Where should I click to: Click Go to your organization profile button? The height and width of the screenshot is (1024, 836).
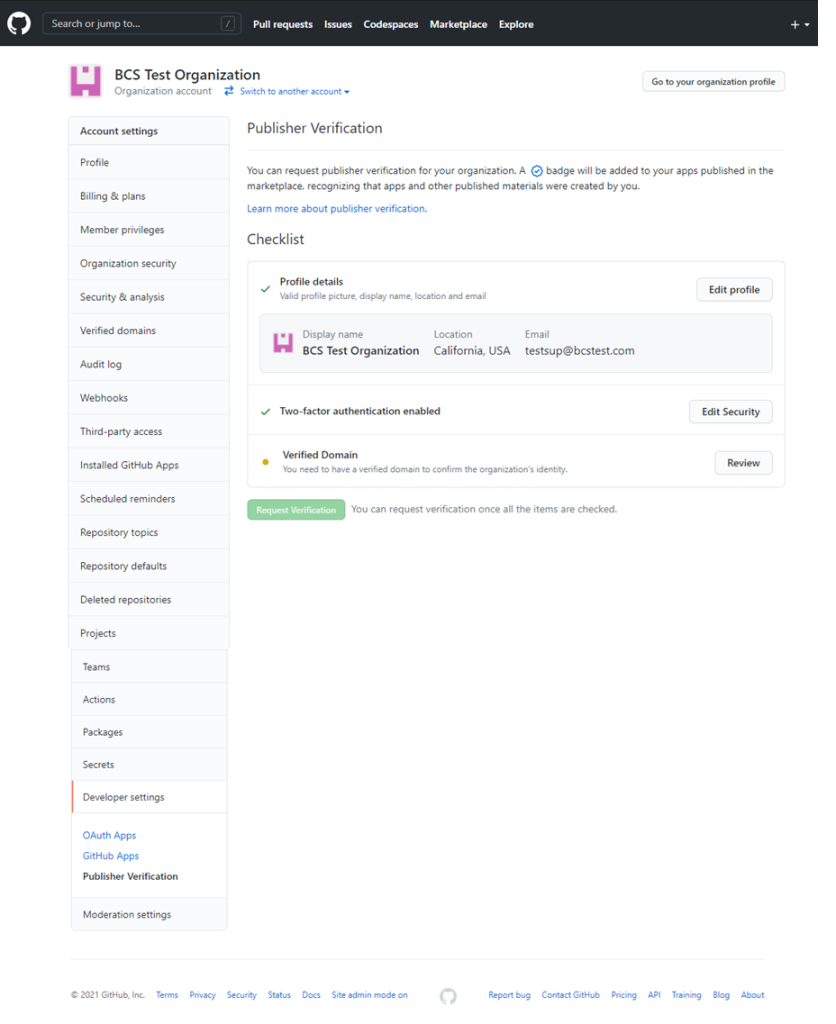(713, 82)
